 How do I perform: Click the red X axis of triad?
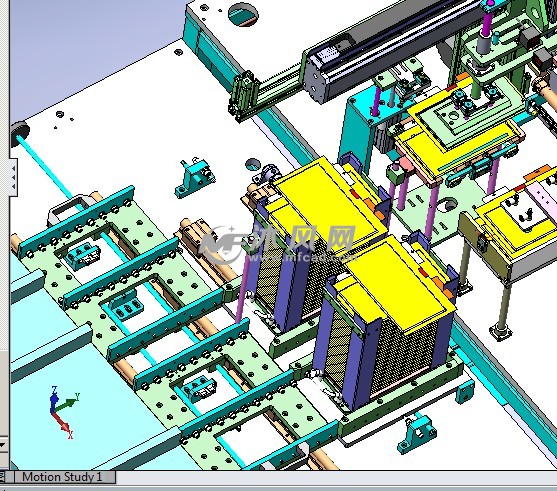(63, 425)
